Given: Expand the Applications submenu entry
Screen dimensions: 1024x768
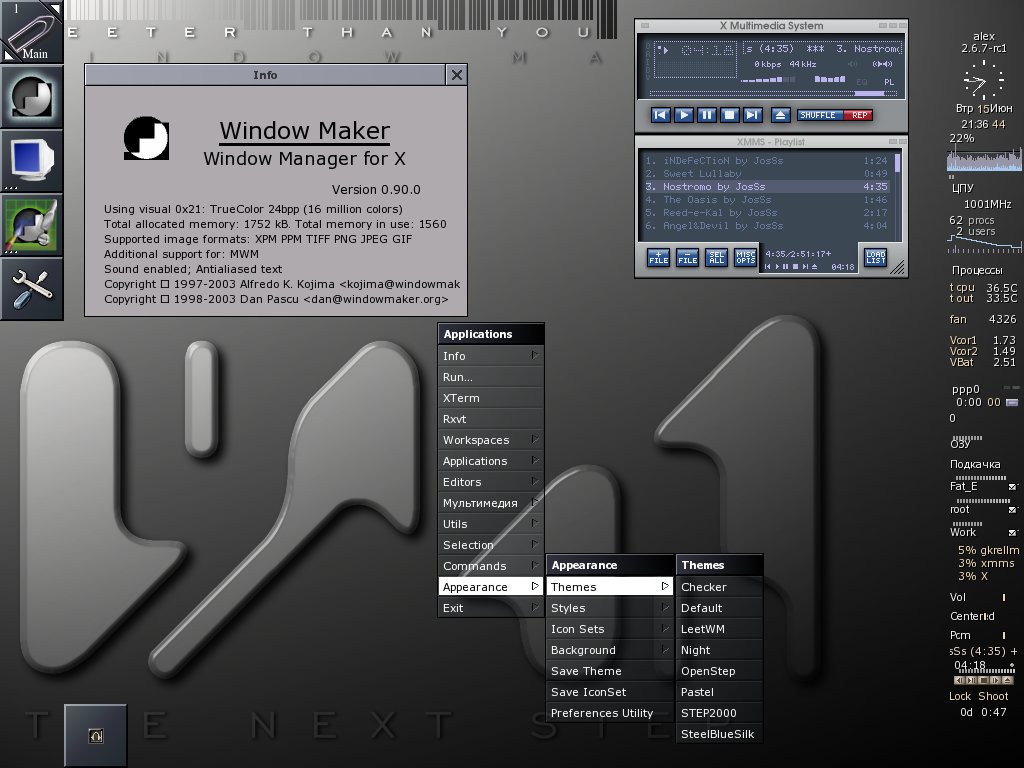Looking at the screenshot, I should coord(490,460).
